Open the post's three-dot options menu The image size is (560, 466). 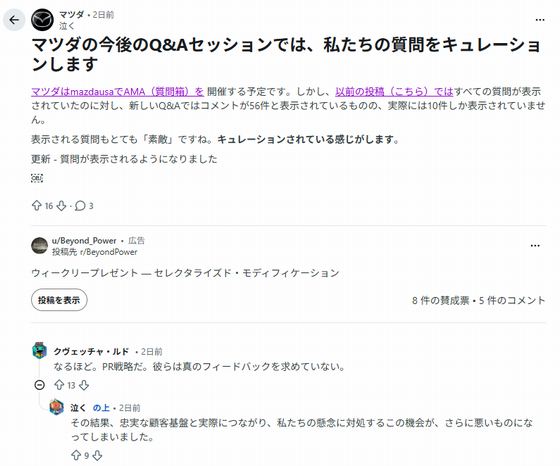pyautogui.click(x=540, y=20)
